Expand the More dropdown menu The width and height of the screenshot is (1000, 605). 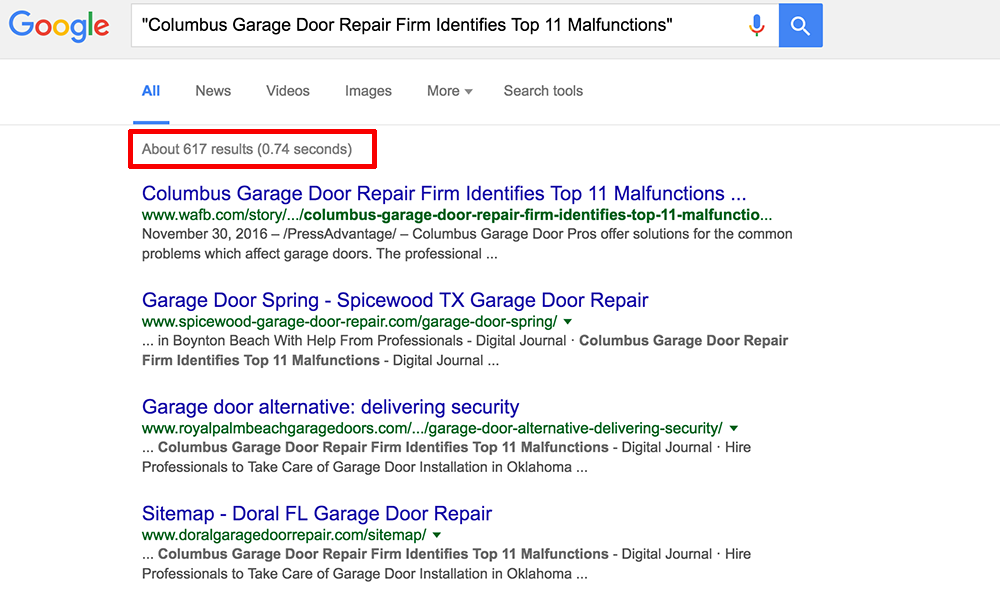[x=450, y=91]
